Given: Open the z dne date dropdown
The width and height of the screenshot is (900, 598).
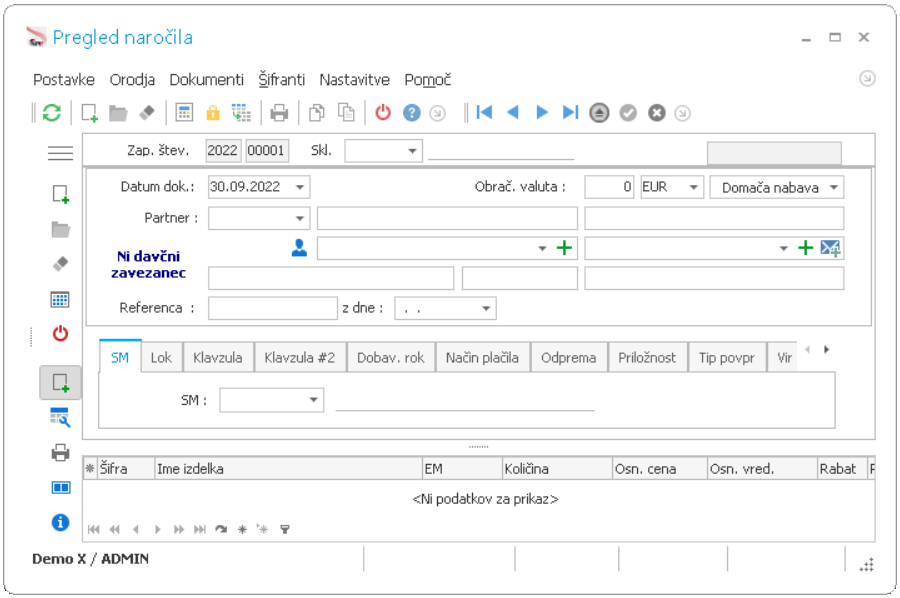Looking at the screenshot, I should [486, 308].
